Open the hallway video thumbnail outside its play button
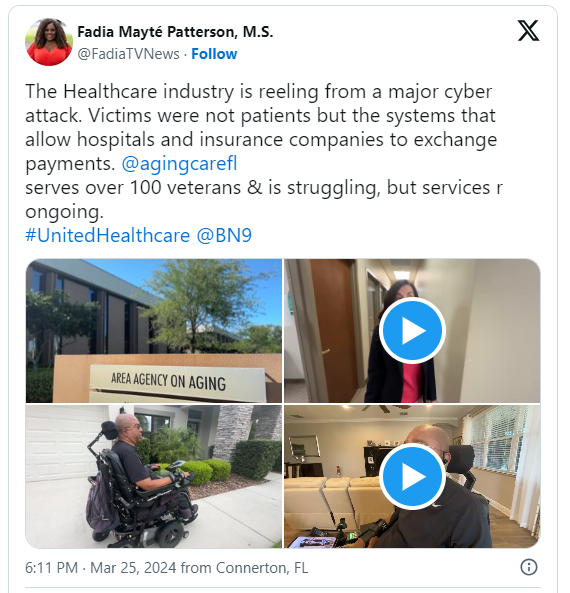The image size is (570, 593). point(492,340)
